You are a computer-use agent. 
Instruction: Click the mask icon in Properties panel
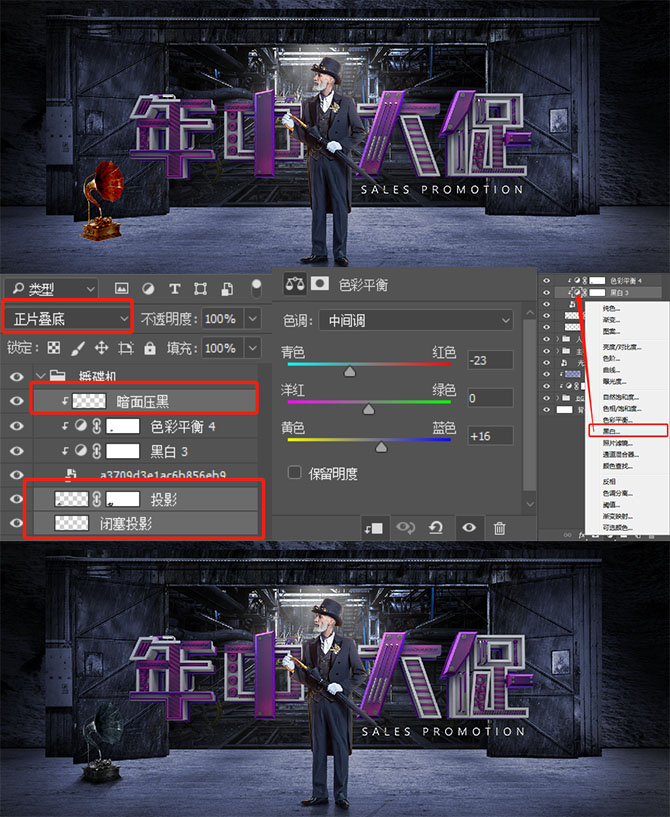(x=320, y=283)
